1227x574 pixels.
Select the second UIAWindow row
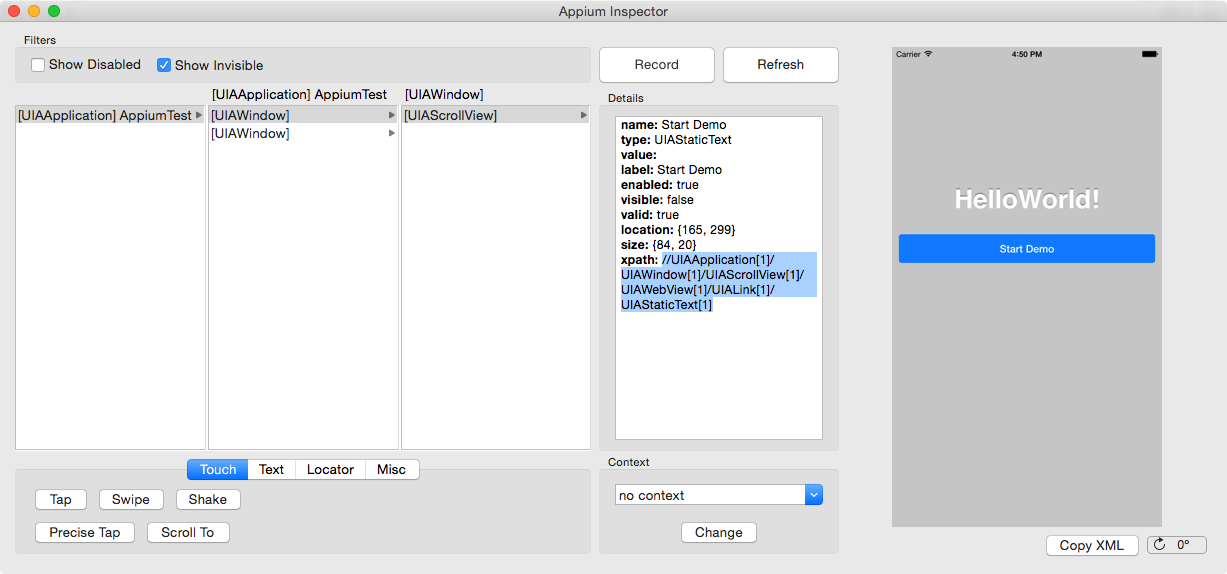250,133
